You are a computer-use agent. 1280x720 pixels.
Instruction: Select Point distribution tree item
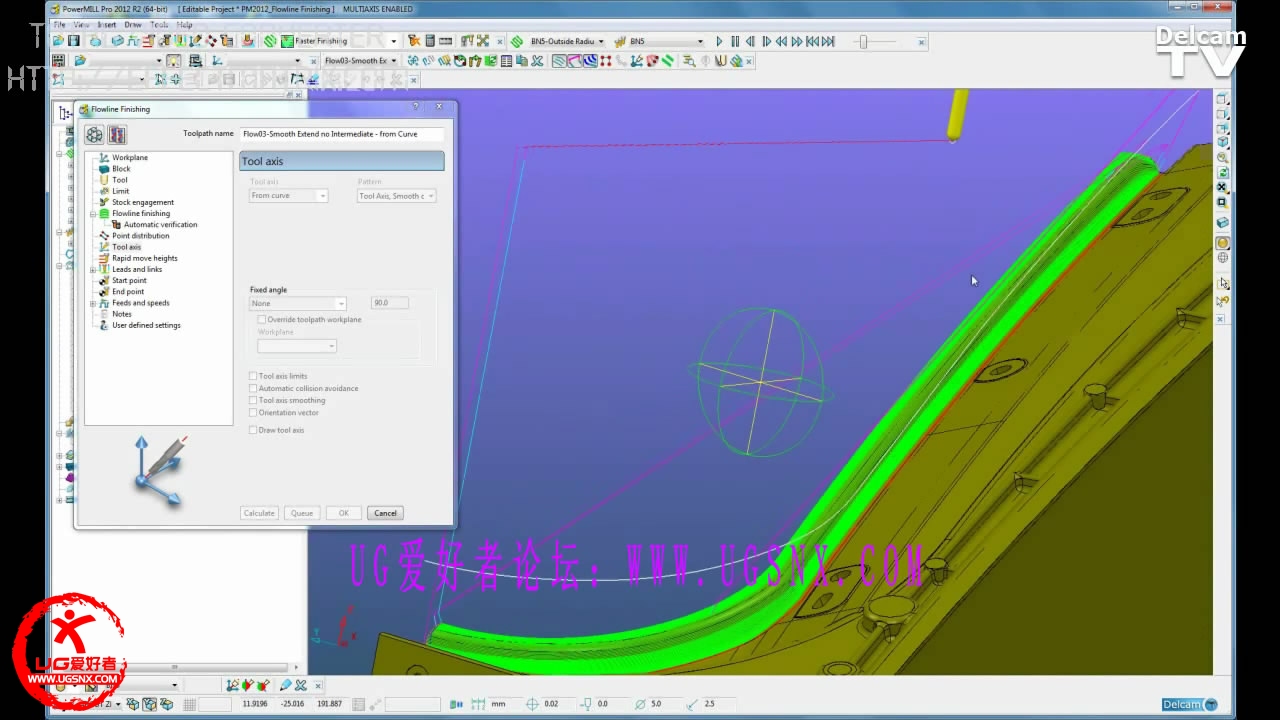(x=141, y=236)
